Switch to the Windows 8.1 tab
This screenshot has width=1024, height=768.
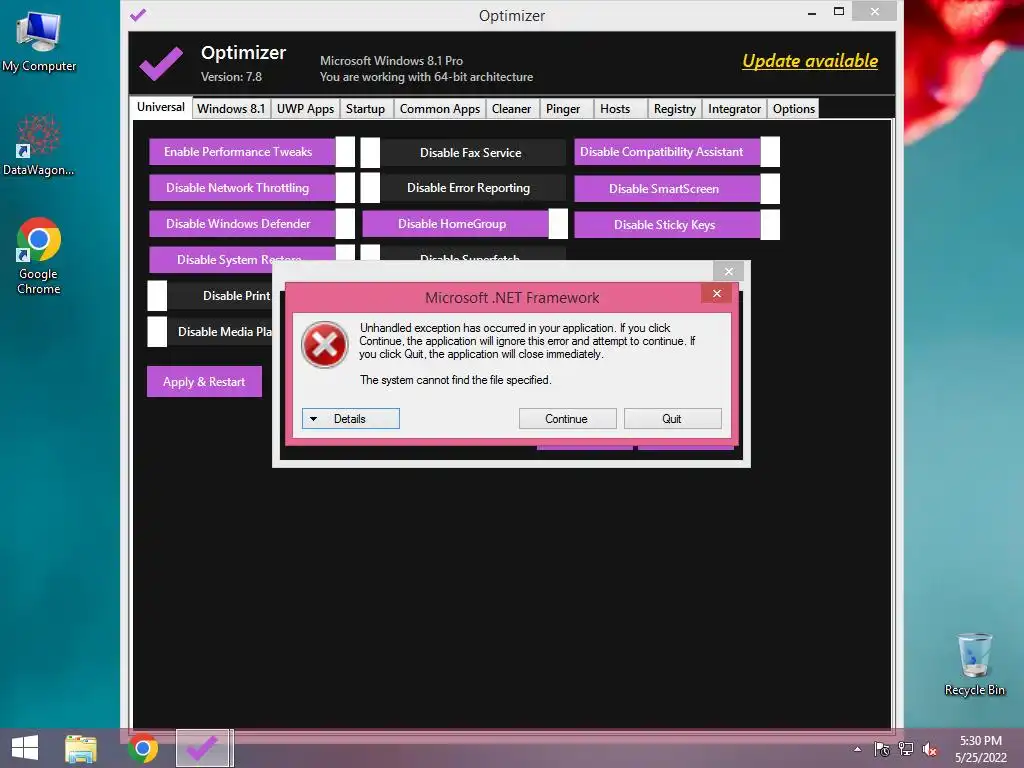click(x=231, y=108)
